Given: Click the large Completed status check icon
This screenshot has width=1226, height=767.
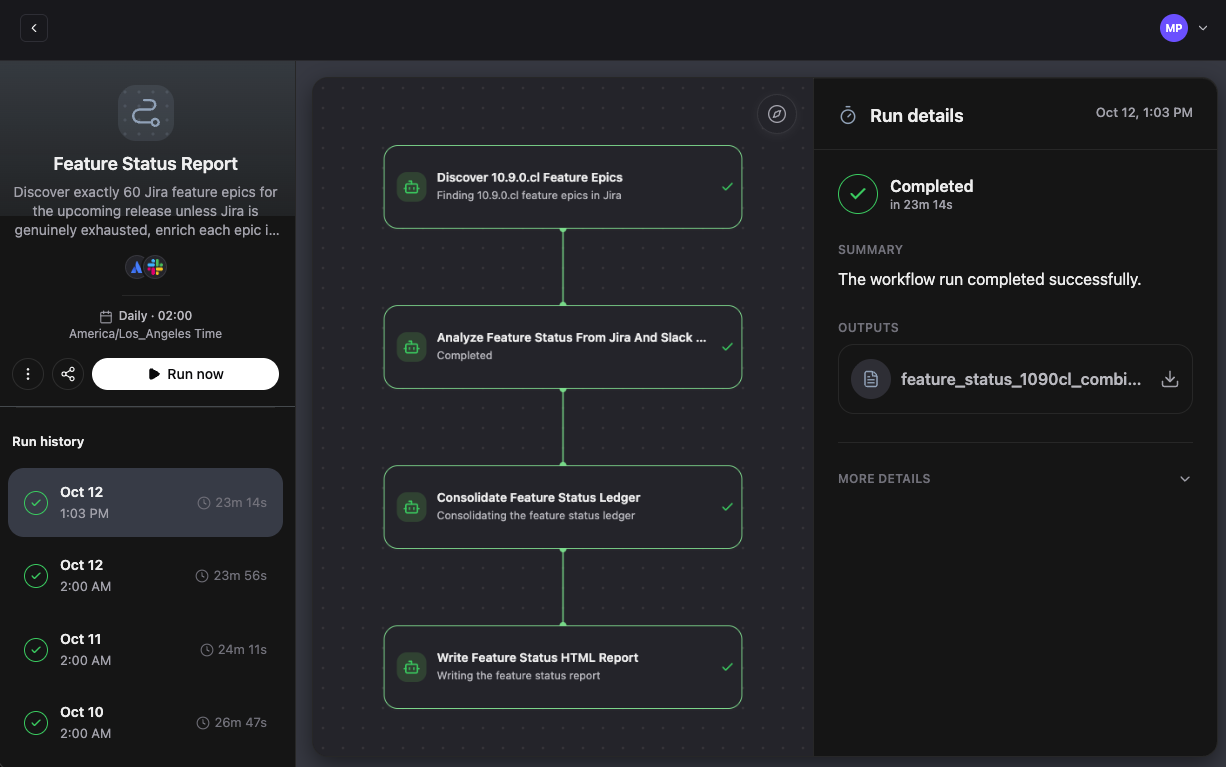Looking at the screenshot, I should coord(857,195).
